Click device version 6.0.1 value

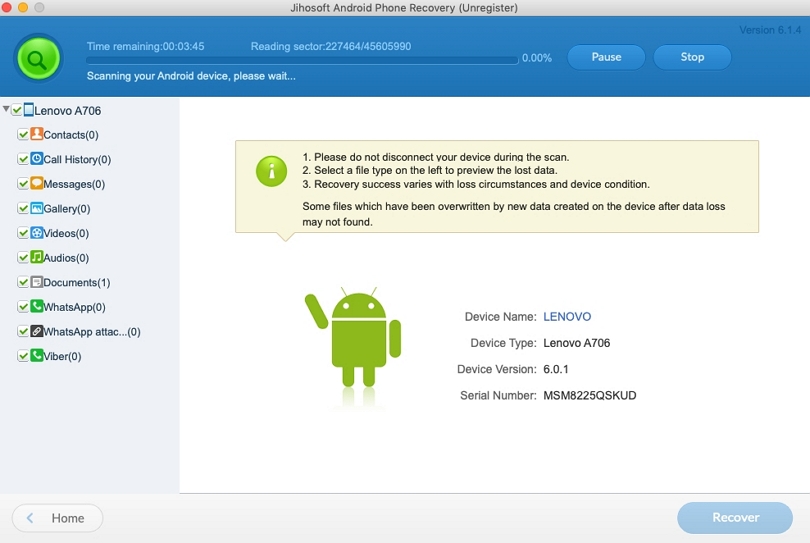tap(555, 369)
